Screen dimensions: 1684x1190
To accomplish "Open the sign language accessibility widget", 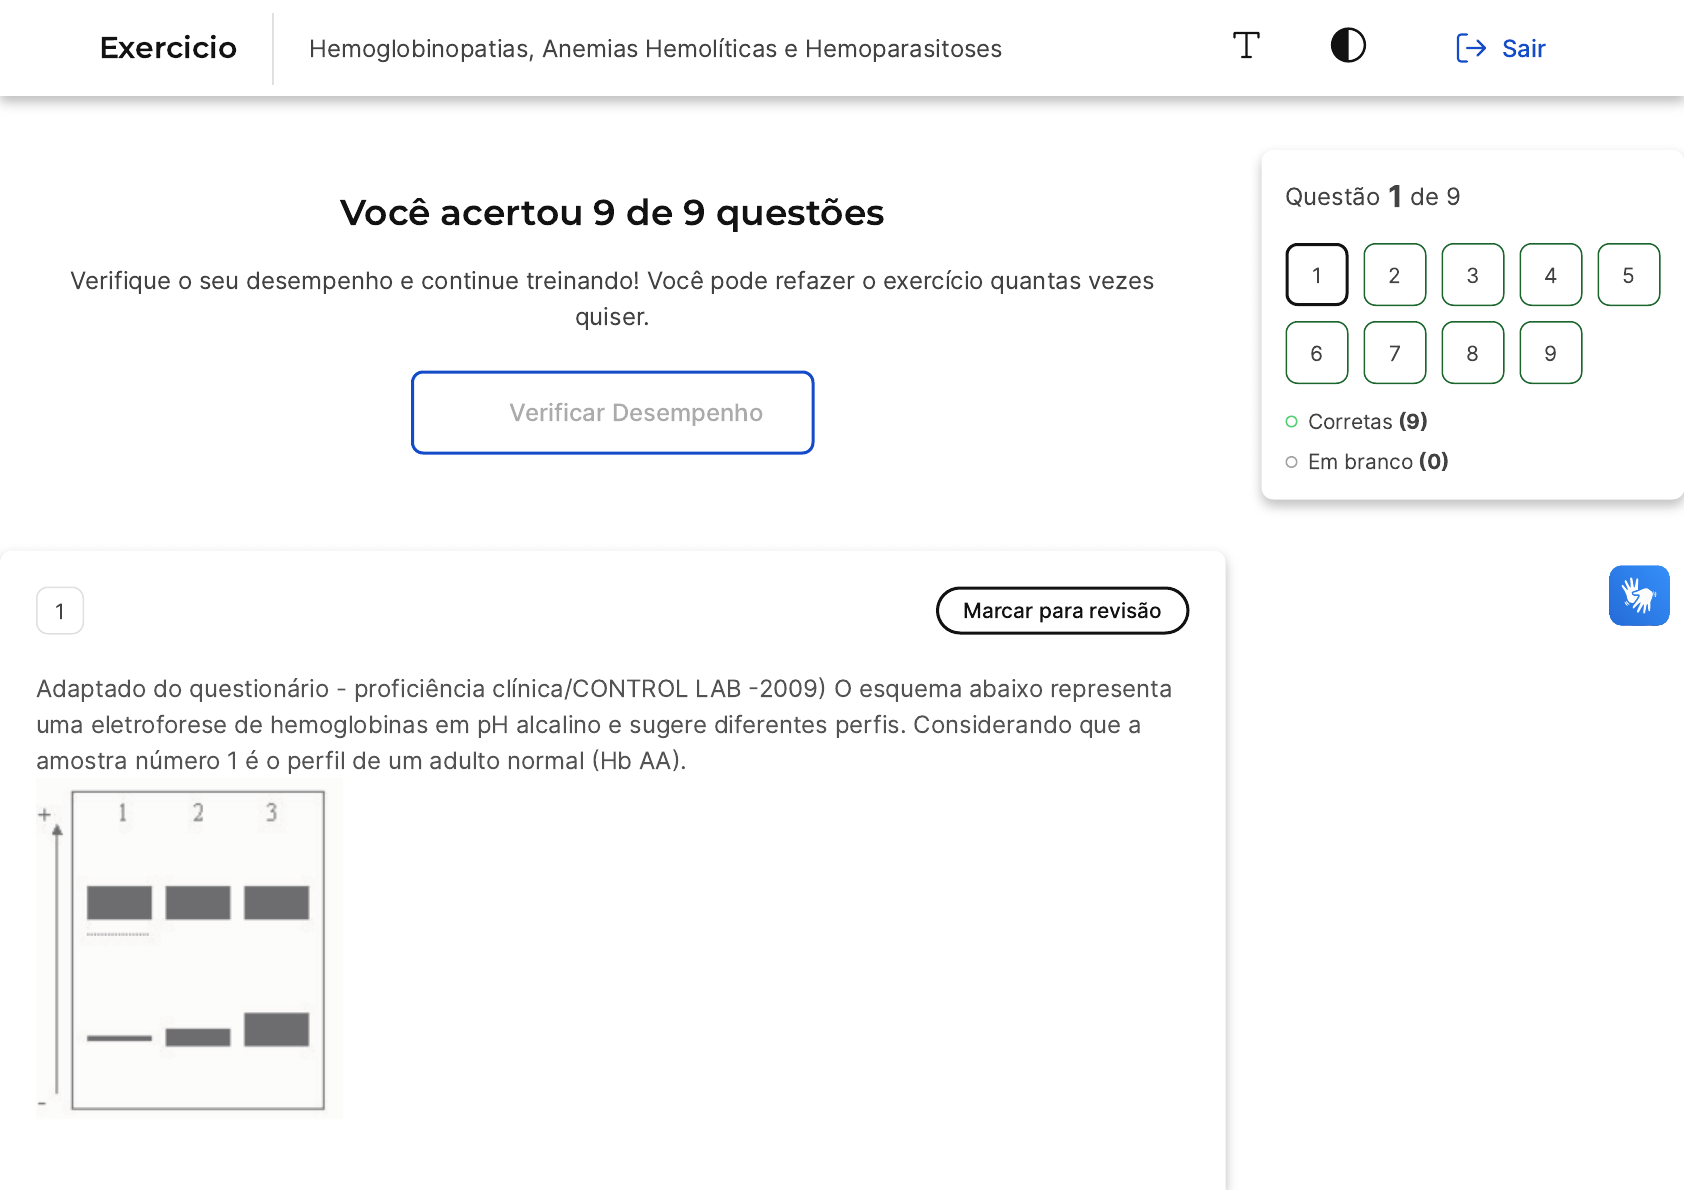I will (1638, 596).
